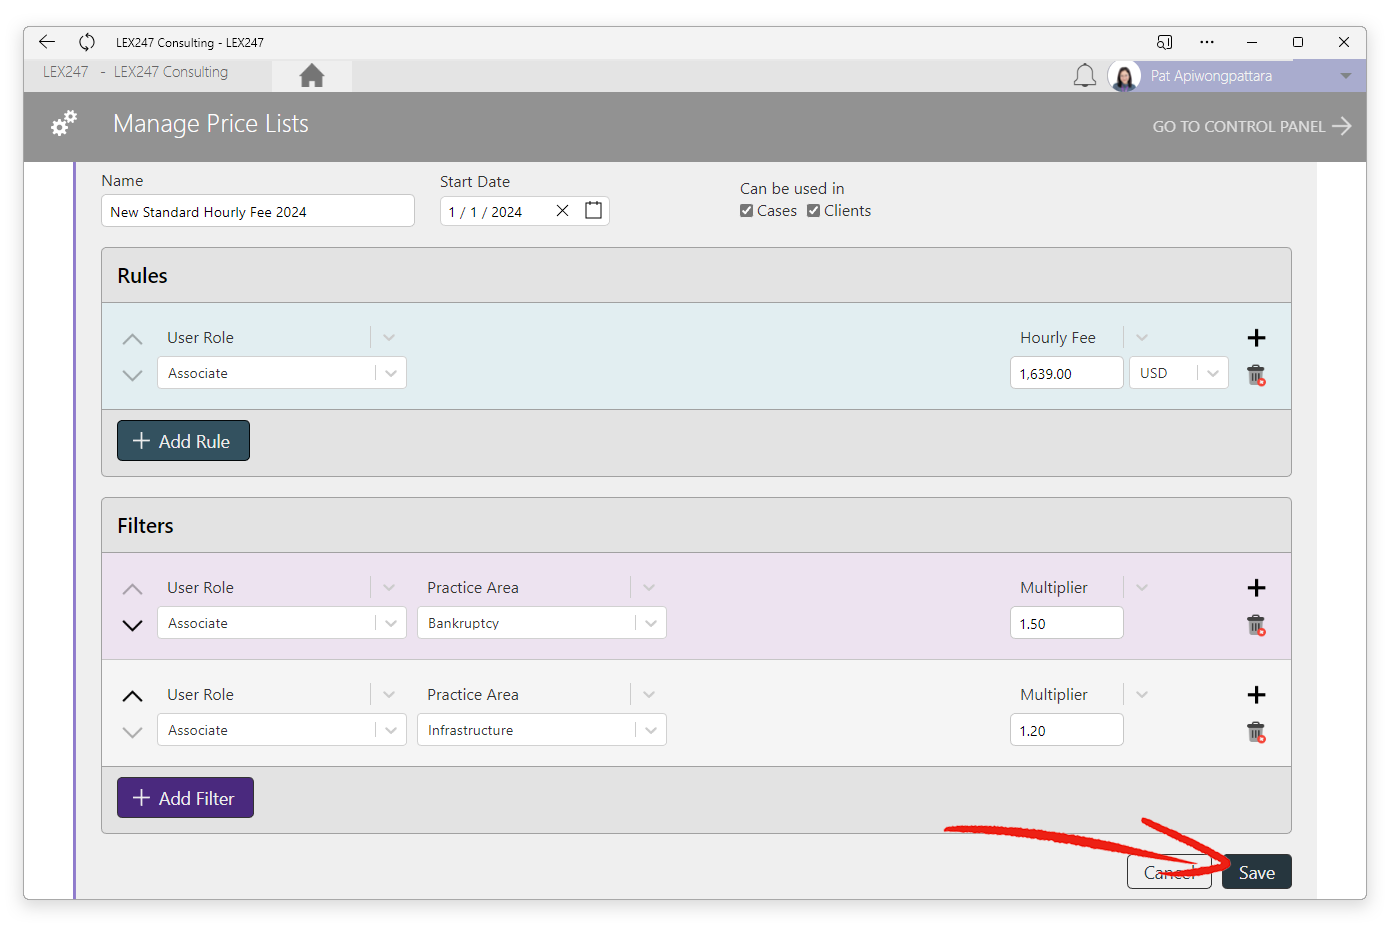The height and width of the screenshot is (925, 1390).
Task: Click the Manage Price Lists gears icon
Action: click(x=64, y=124)
